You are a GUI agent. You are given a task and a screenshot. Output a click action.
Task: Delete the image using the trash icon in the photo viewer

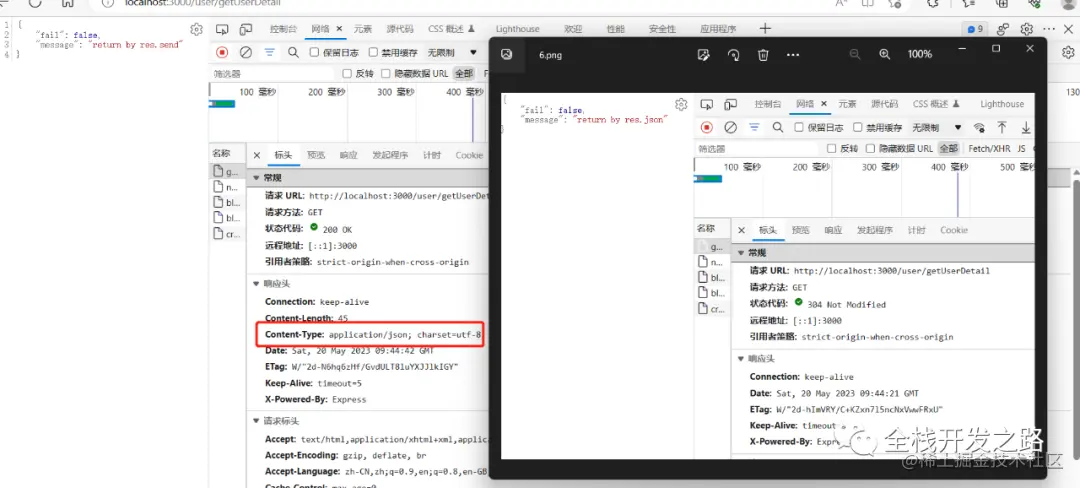click(x=763, y=54)
